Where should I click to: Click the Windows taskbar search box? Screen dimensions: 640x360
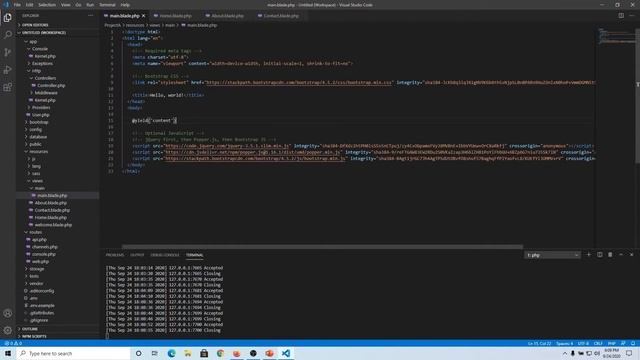73,353
